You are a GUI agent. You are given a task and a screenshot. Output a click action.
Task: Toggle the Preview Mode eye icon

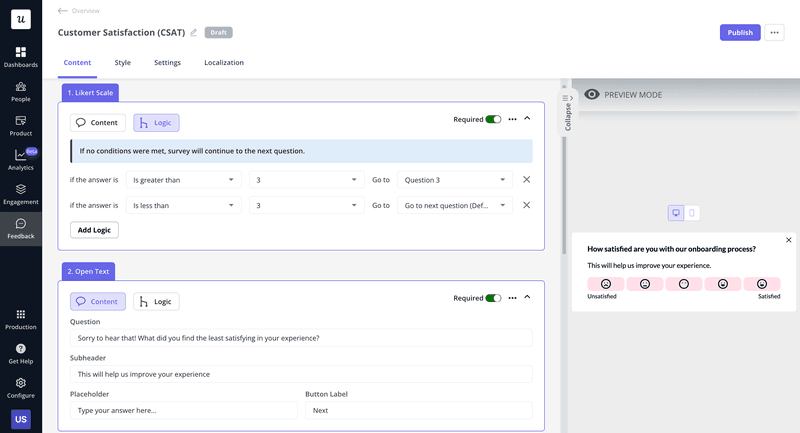pos(592,94)
